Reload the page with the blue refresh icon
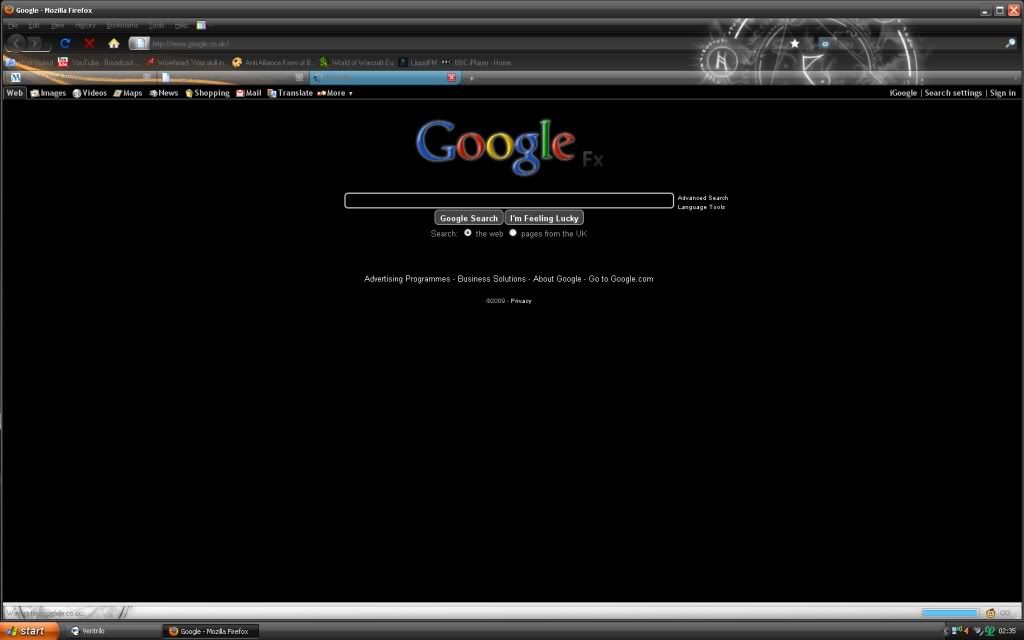The width and height of the screenshot is (1024, 640). pos(65,43)
